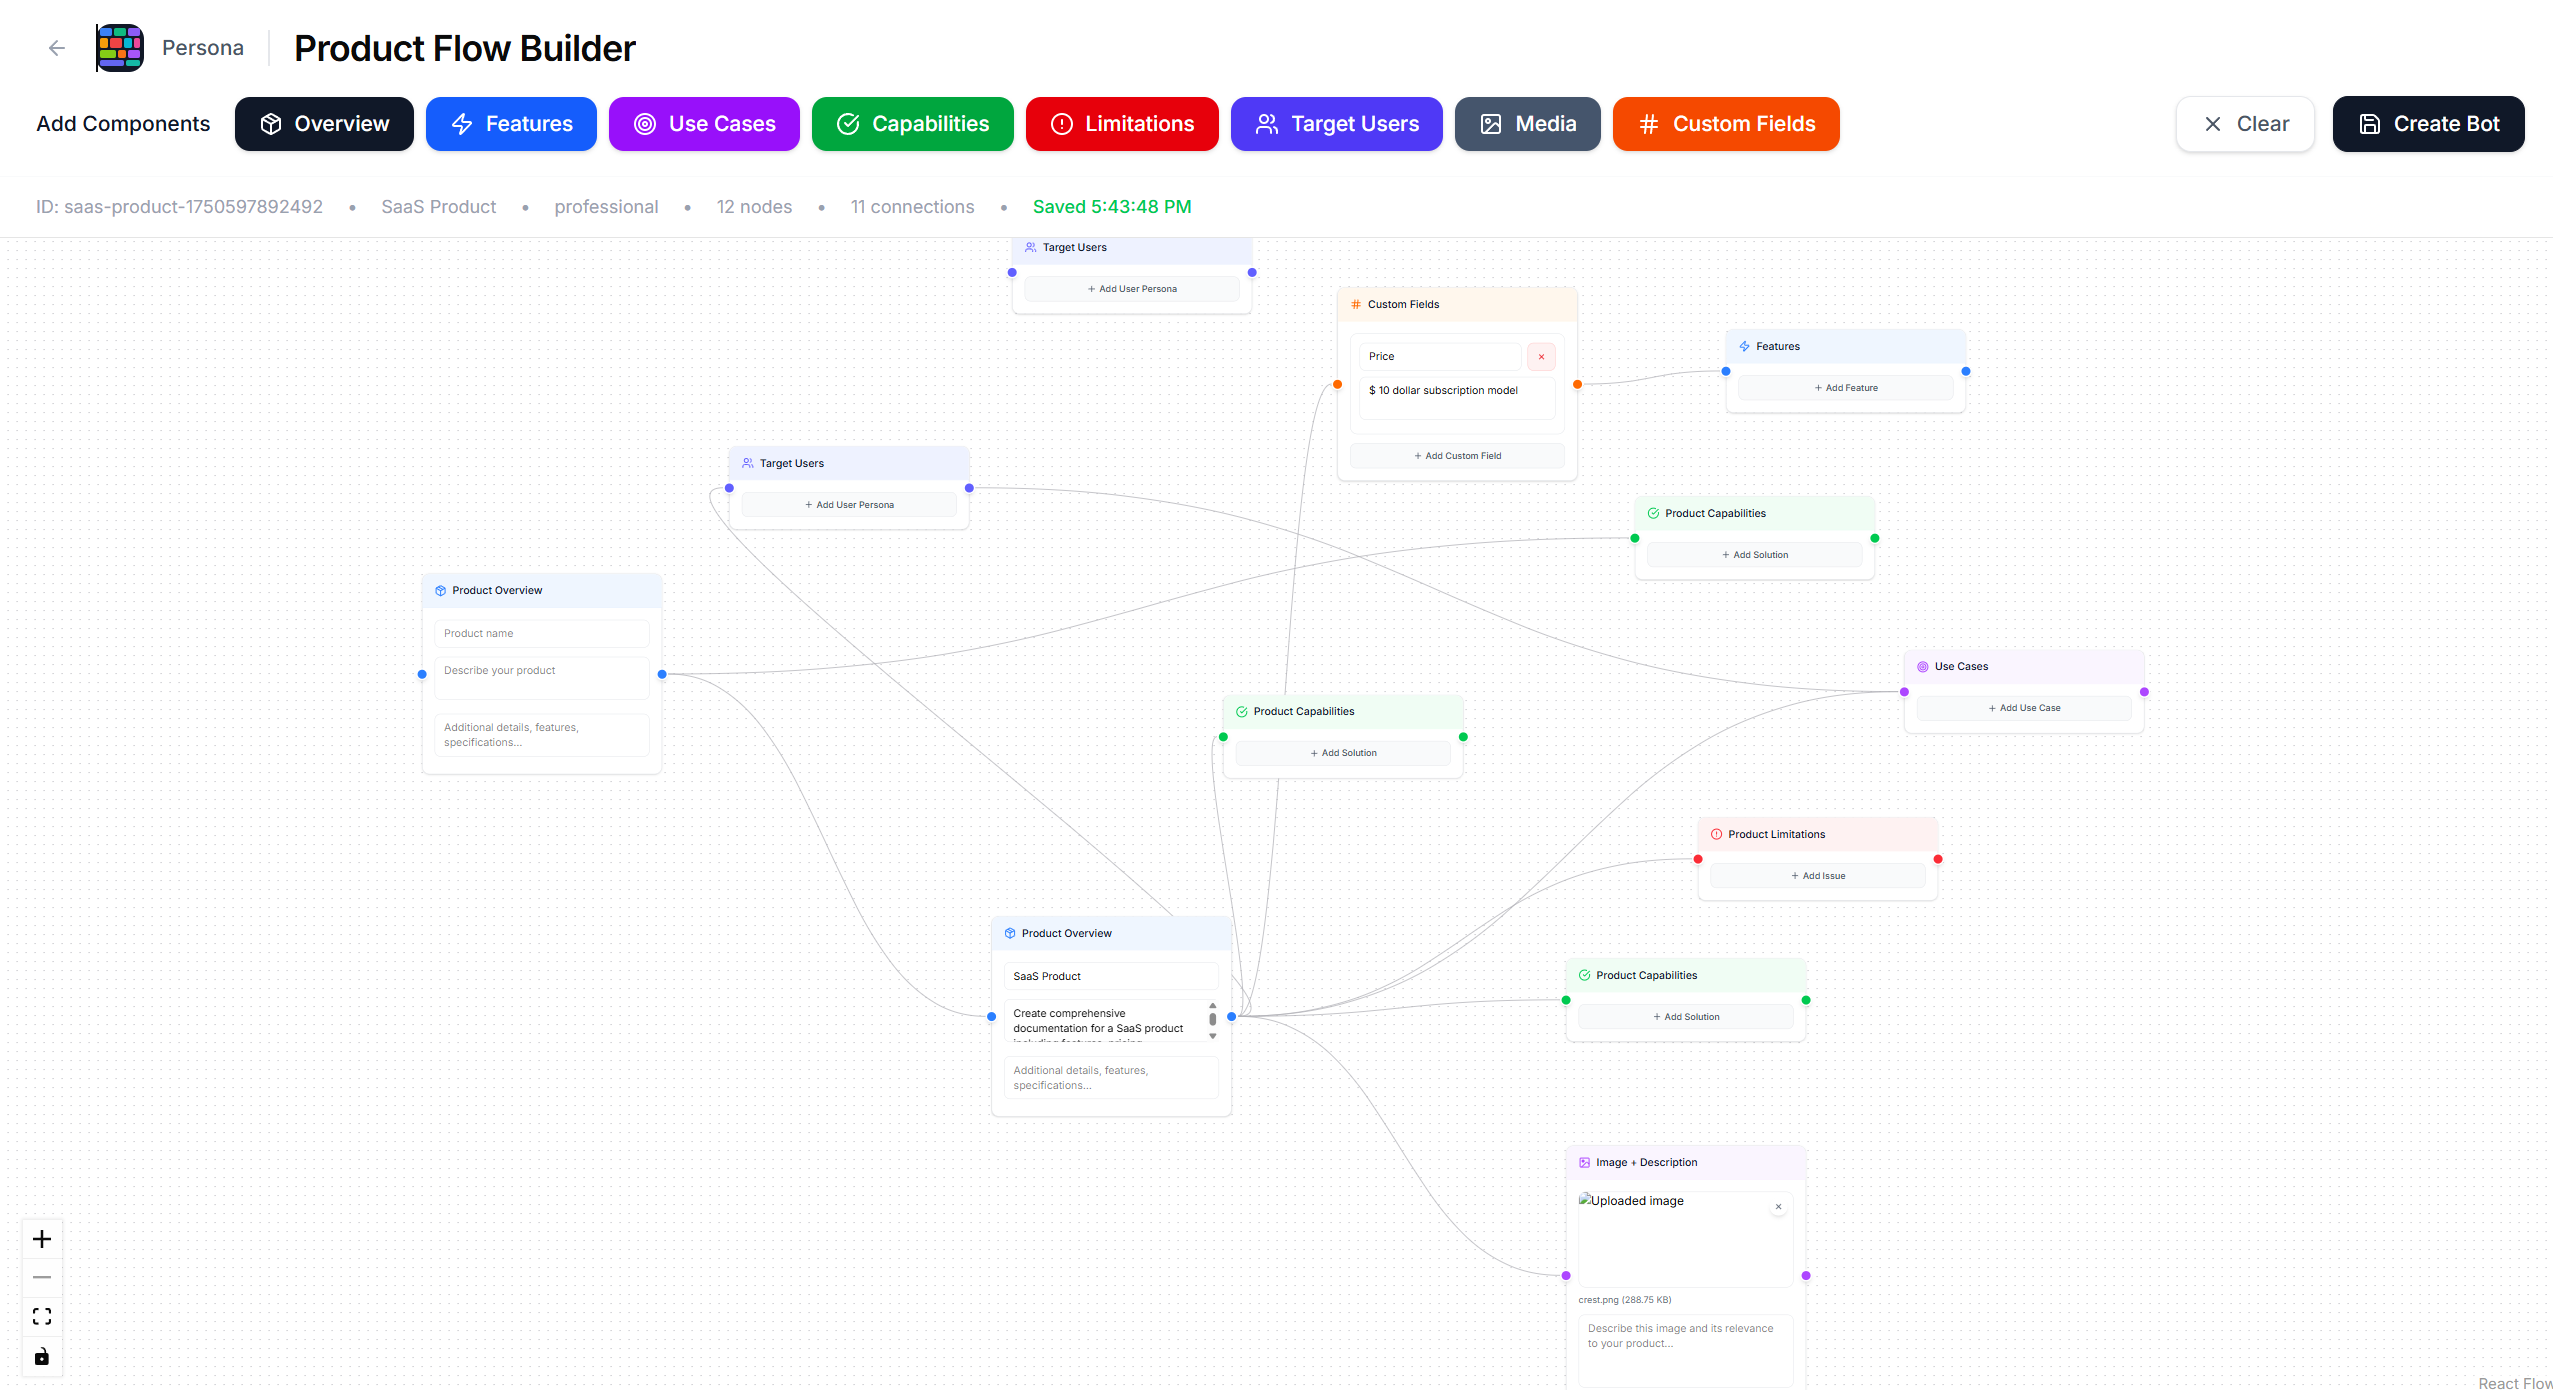
Task: Toggle canvas interactivity lock
Action: click(x=42, y=1356)
